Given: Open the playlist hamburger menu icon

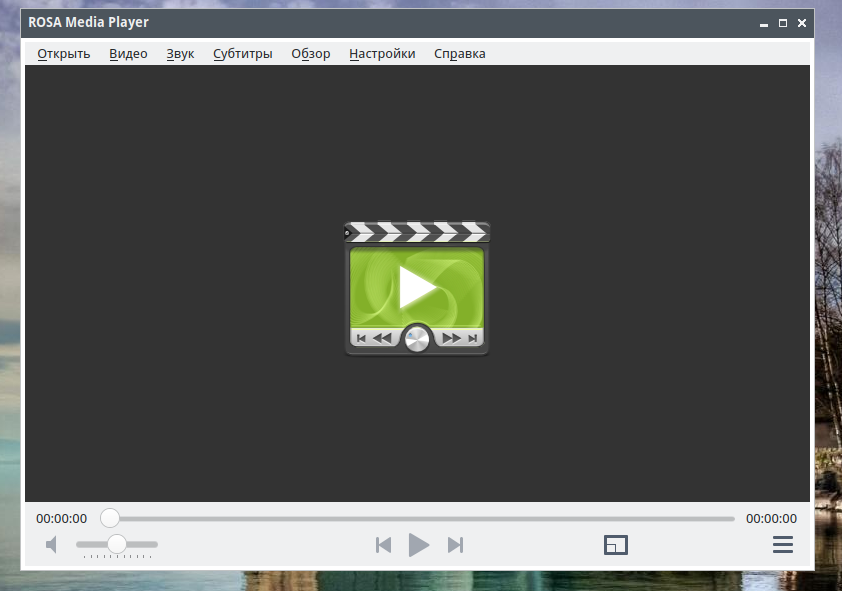Looking at the screenshot, I should pyautogui.click(x=782, y=544).
